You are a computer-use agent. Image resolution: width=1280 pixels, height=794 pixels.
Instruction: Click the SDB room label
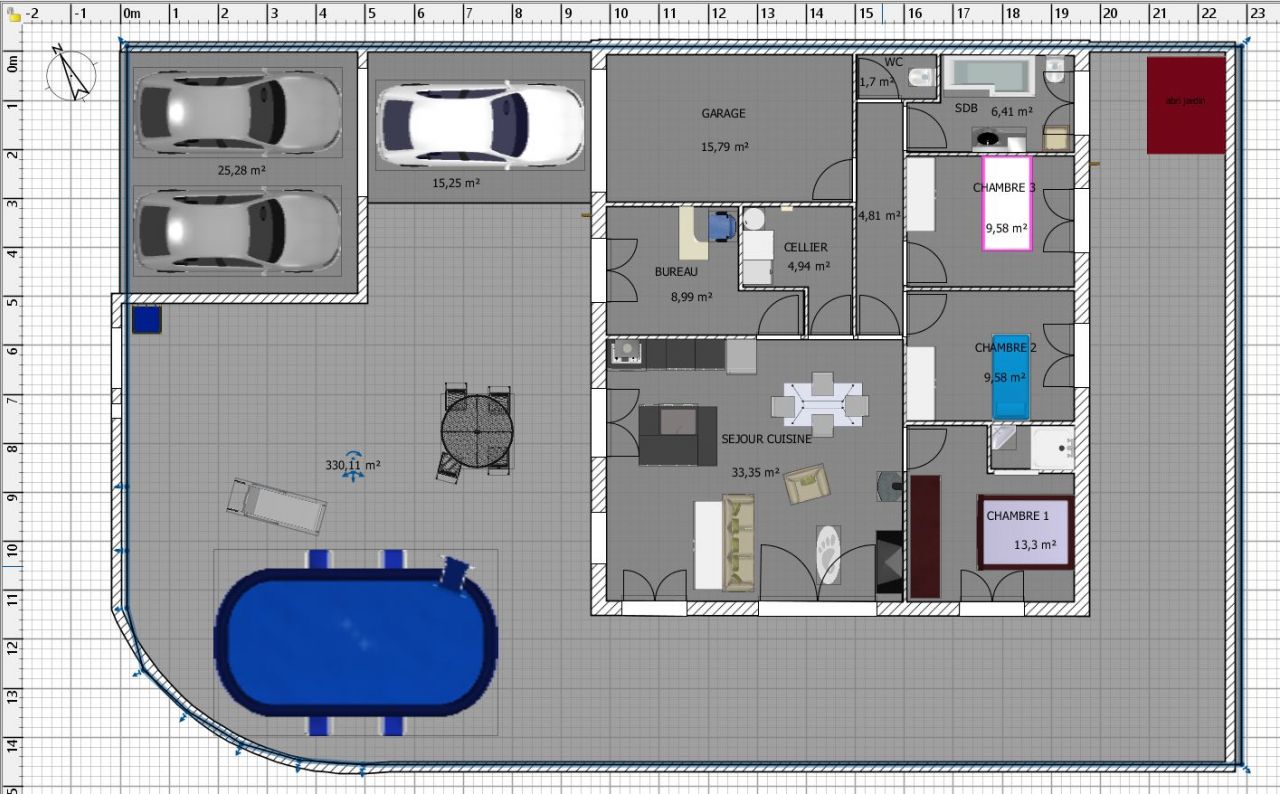(x=966, y=108)
